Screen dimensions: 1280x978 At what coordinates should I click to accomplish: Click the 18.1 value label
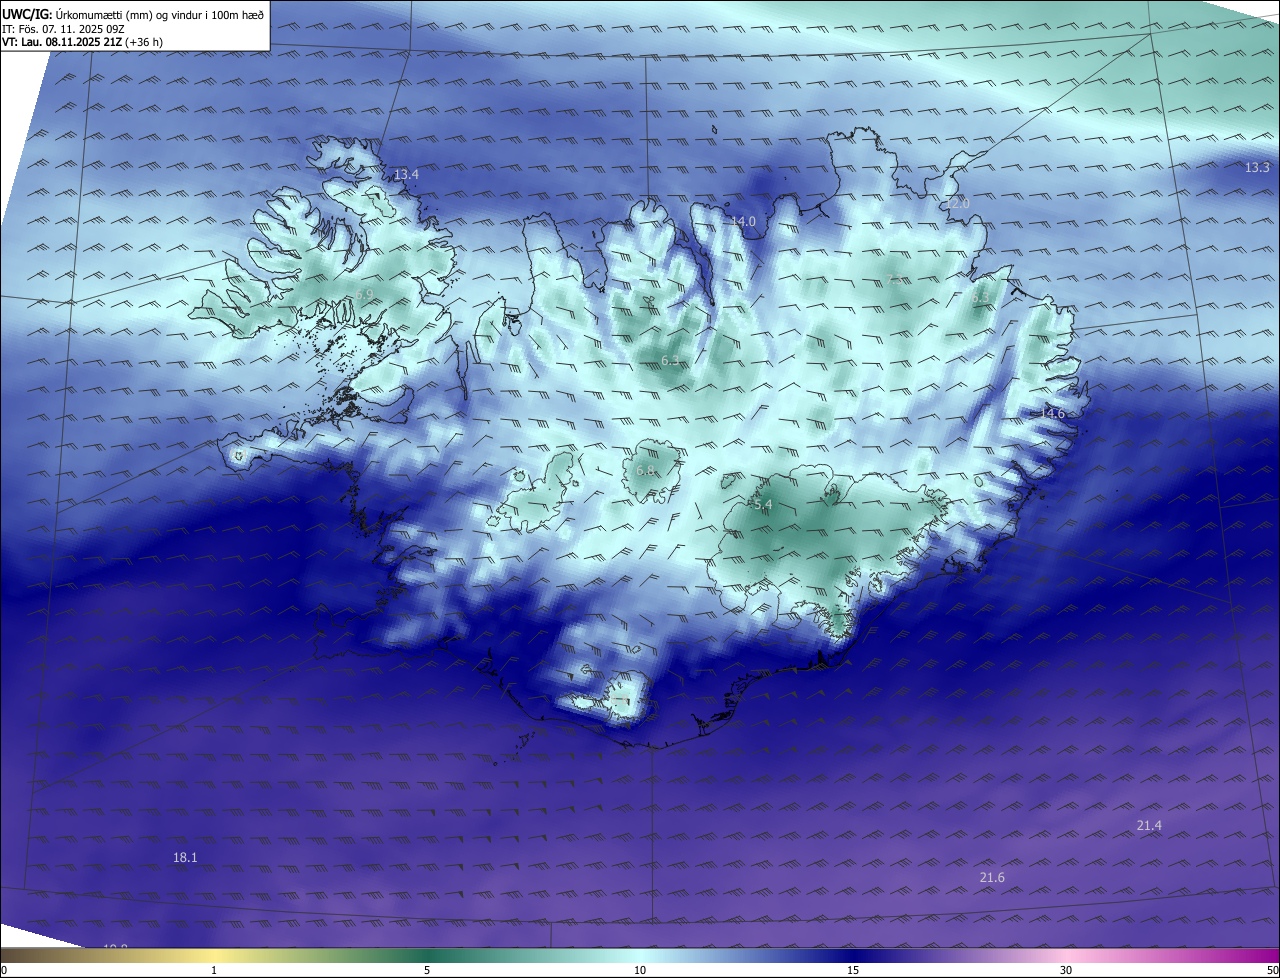[x=185, y=857]
